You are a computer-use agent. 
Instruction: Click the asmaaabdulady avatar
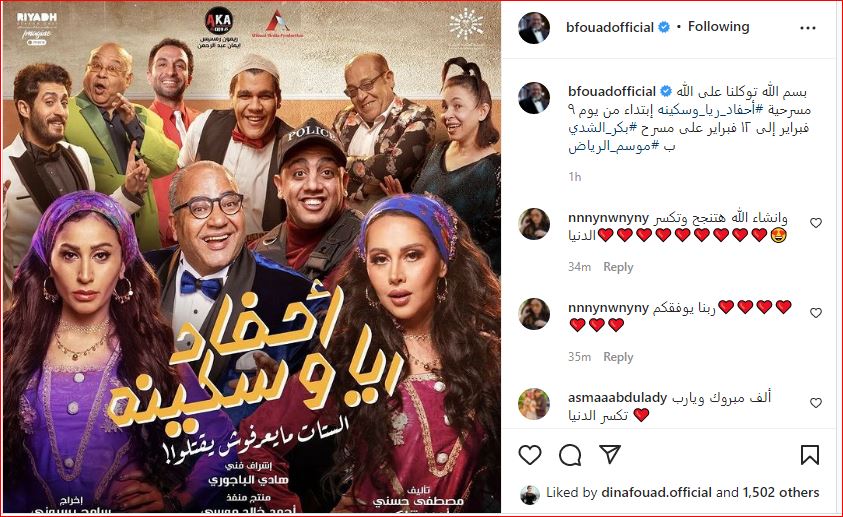click(x=534, y=404)
